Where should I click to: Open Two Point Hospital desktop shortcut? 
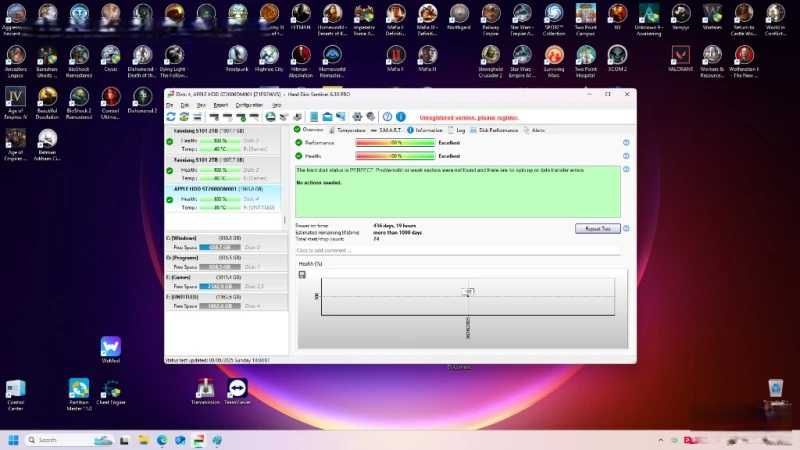coord(586,62)
